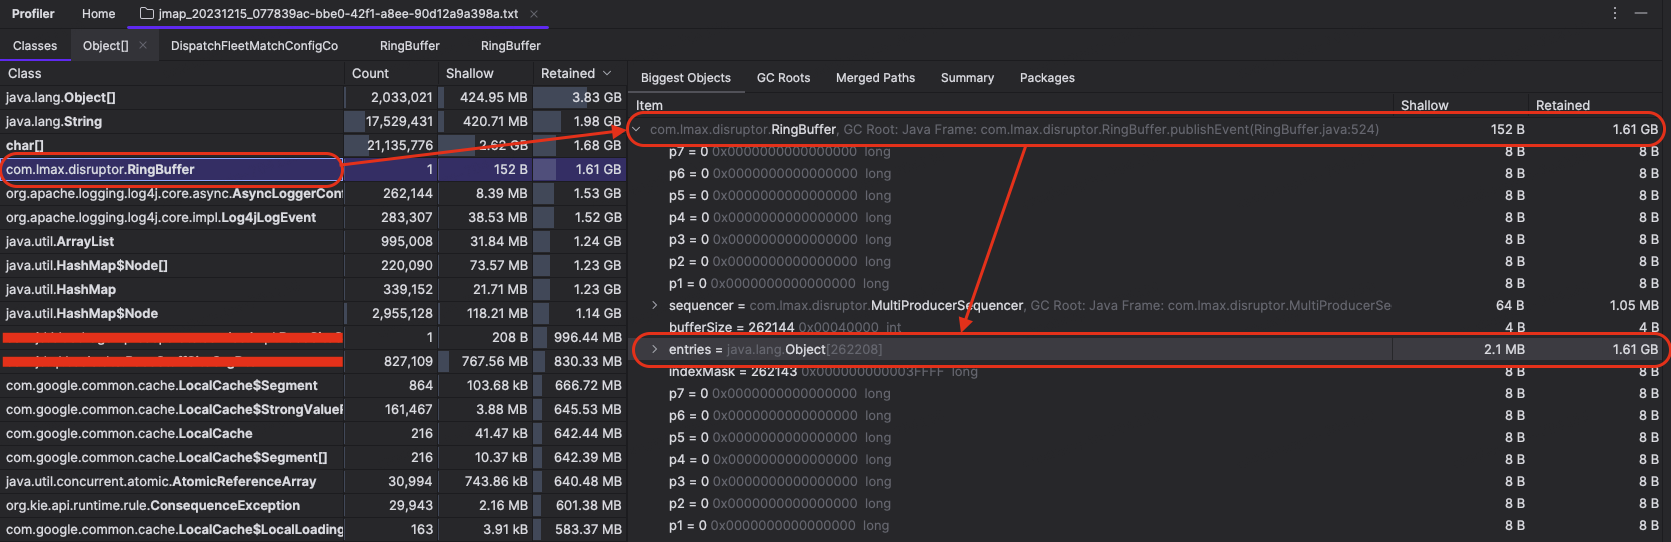Select the java.util.HashMap$Node[] row
Image resolution: width=1671 pixels, height=542 pixels.
[313, 265]
